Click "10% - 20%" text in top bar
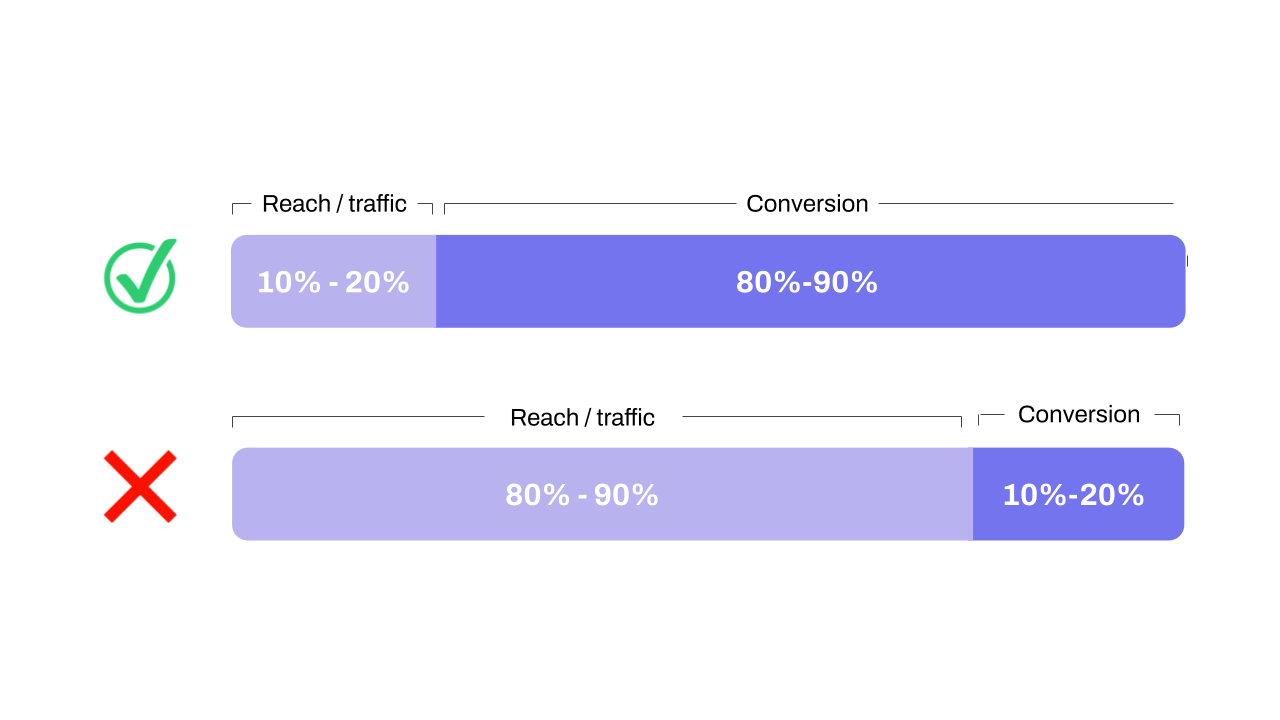Screen dimensions: 1280x720 (x=333, y=283)
